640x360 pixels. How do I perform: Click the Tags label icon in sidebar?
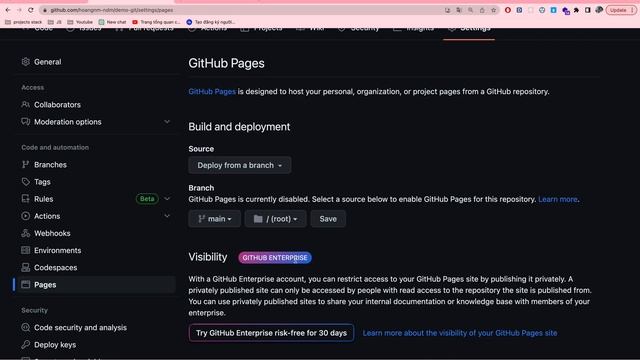[26, 182]
